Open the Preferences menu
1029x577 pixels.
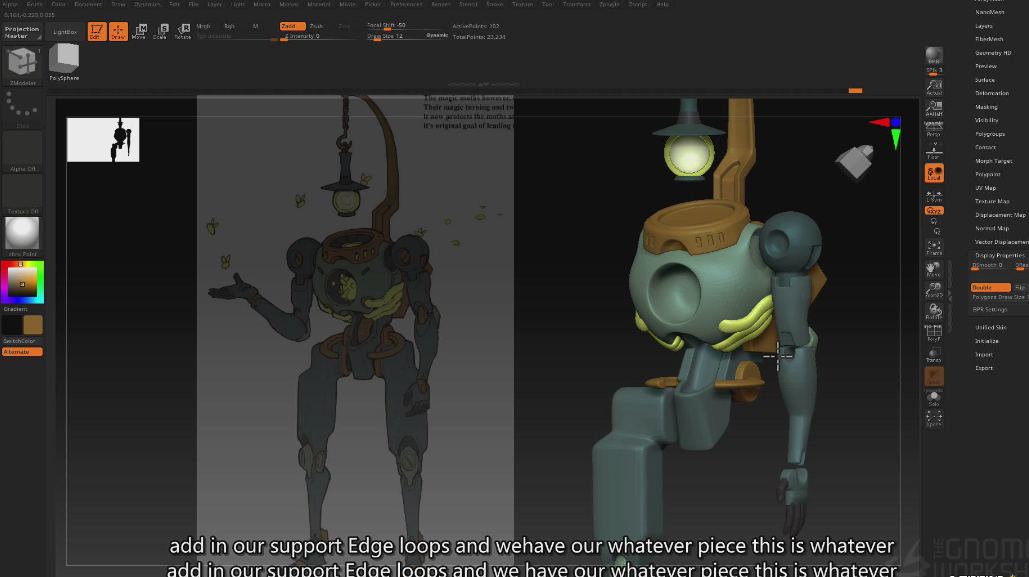tap(406, 4)
